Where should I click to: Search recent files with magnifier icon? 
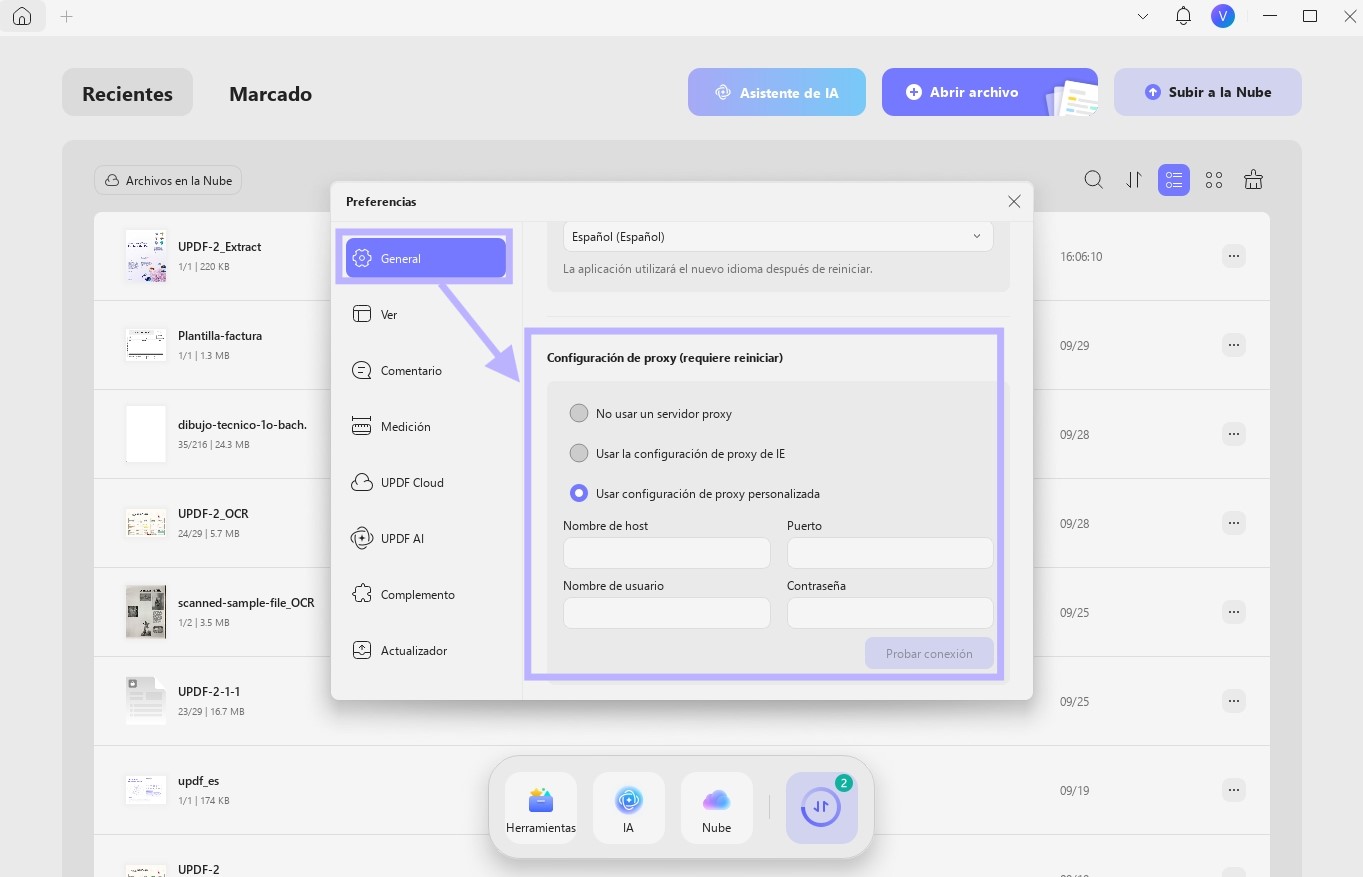(x=1094, y=180)
